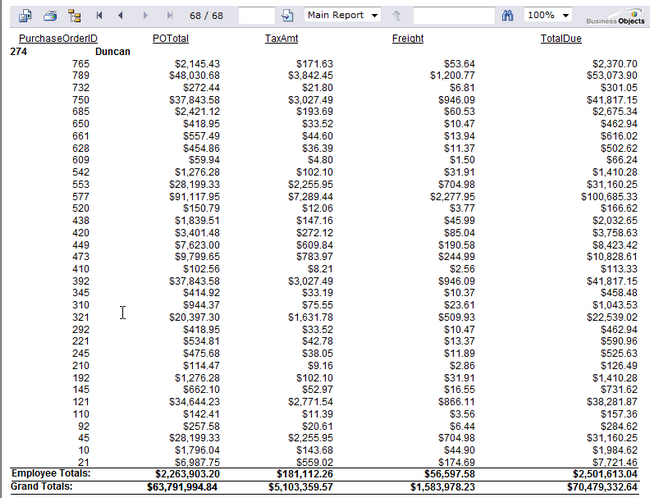The height and width of the screenshot is (498, 650).
Task: Click purchase order ID 145
Action: coord(81,389)
